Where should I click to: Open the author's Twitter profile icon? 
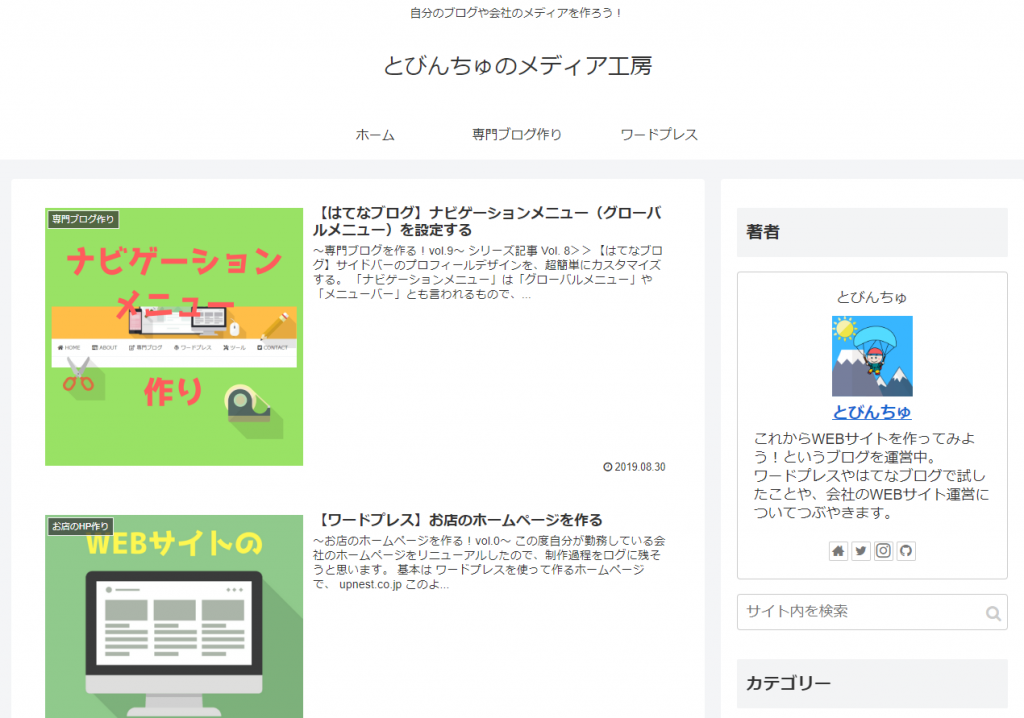pos(861,551)
